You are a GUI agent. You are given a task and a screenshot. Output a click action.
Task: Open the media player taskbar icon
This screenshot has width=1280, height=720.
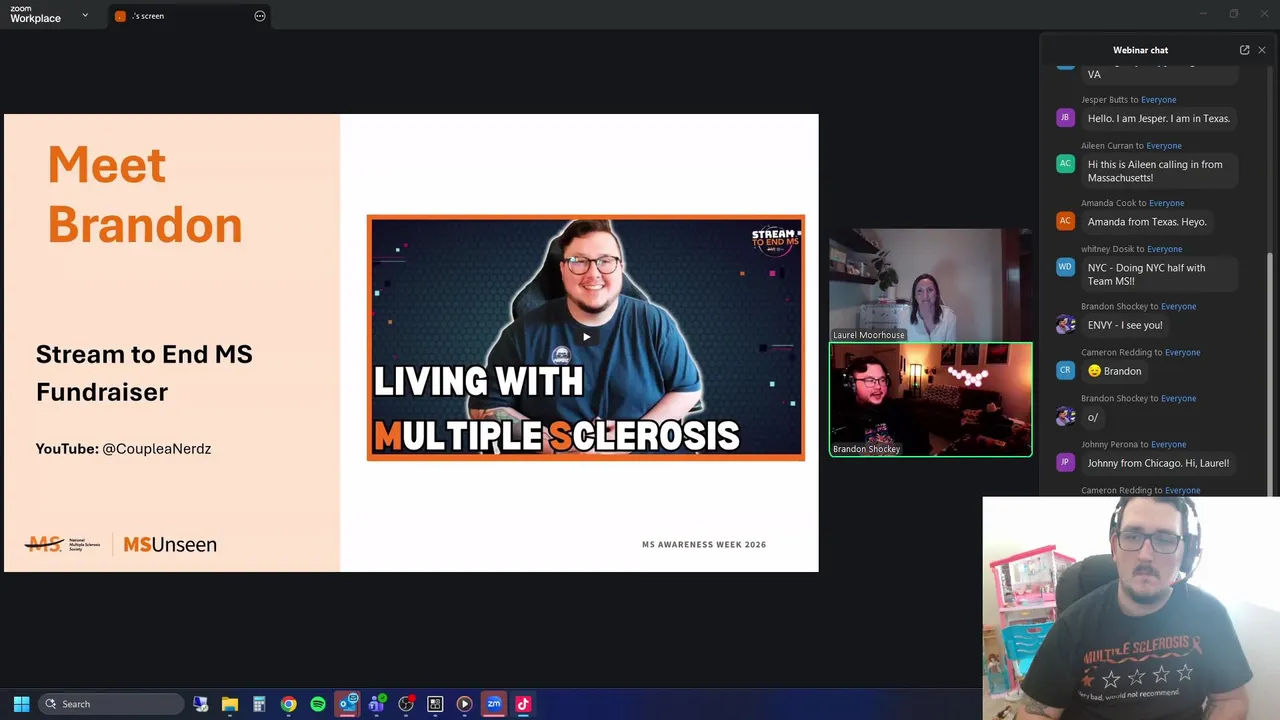pos(464,704)
